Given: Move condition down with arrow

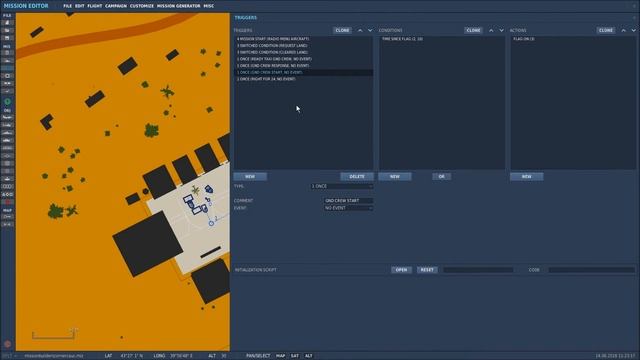Looking at the screenshot, I should pyautogui.click(x=501, y=30).
